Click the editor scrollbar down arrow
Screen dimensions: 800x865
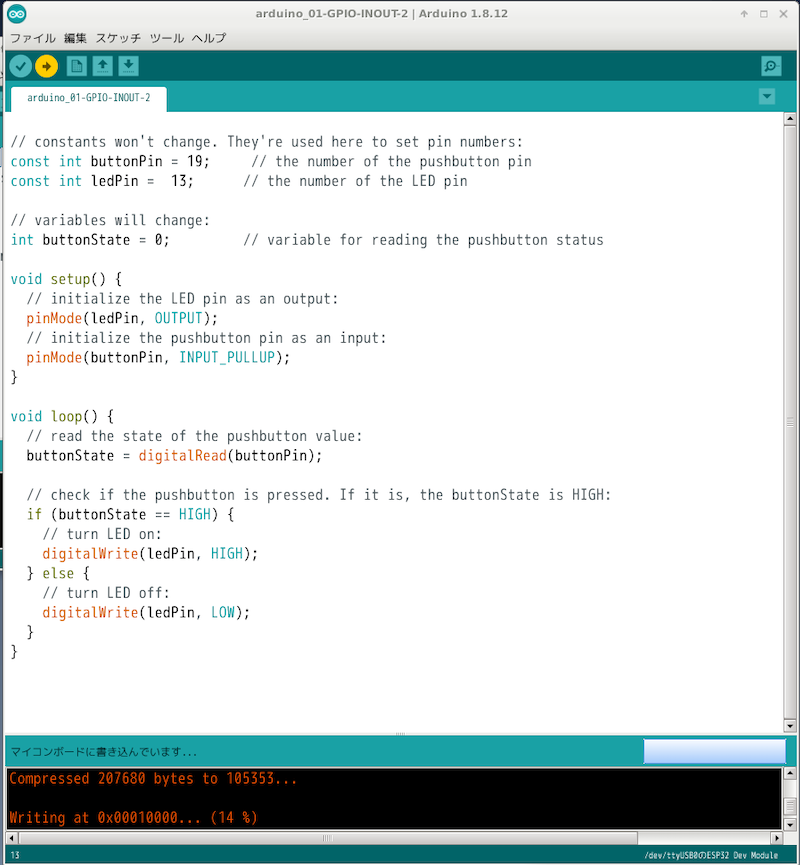(x=789, y=726)
